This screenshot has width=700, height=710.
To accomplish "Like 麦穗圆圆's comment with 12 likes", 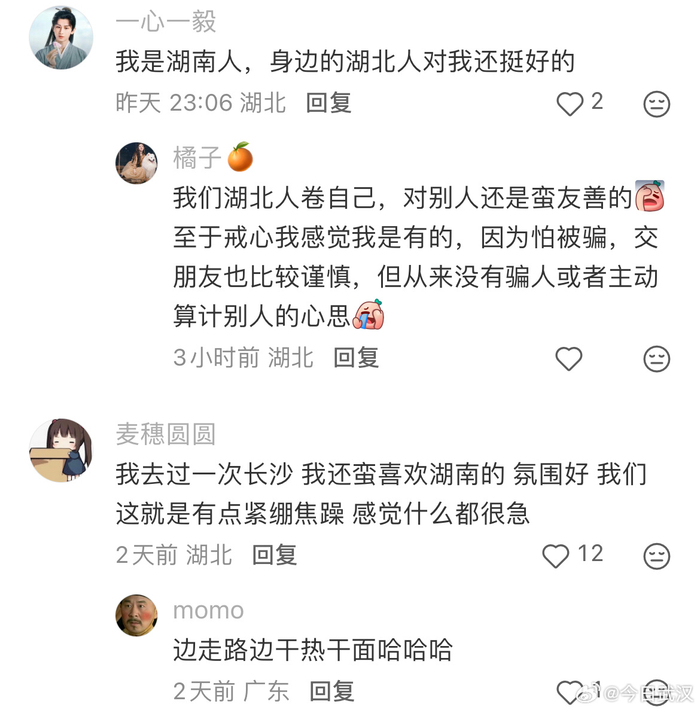I will 556,555.
